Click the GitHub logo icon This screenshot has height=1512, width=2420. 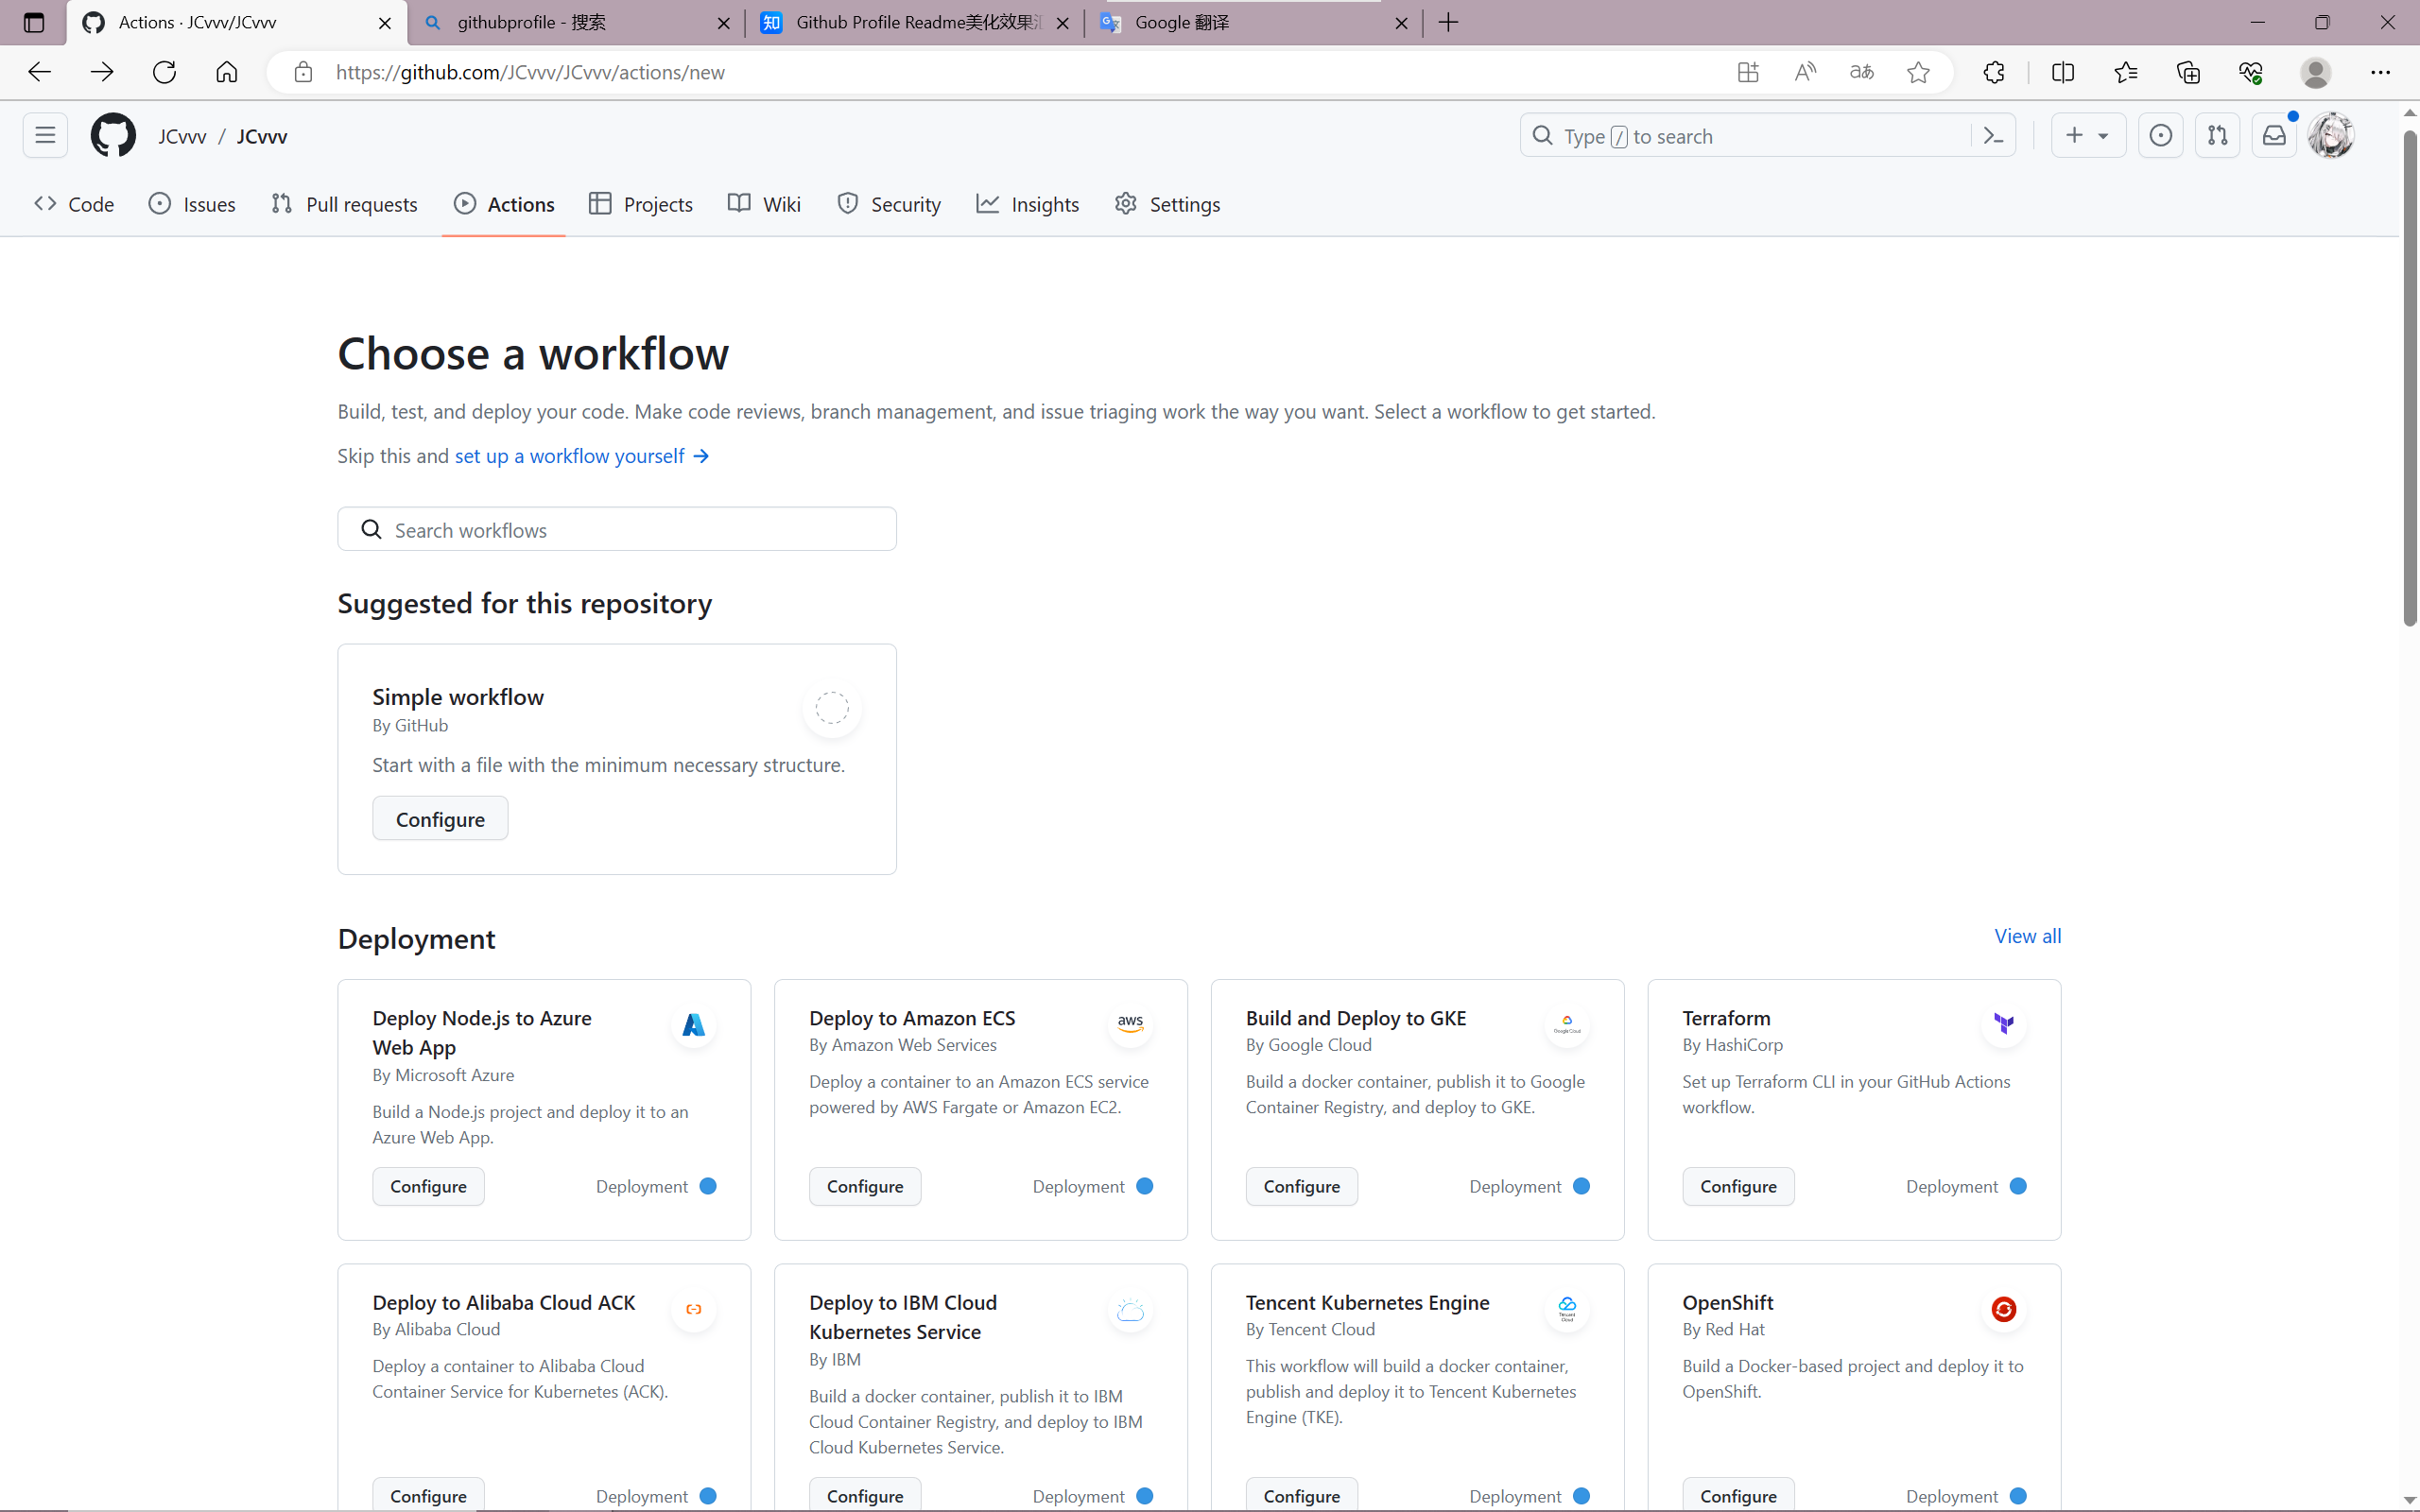[112, 136]
